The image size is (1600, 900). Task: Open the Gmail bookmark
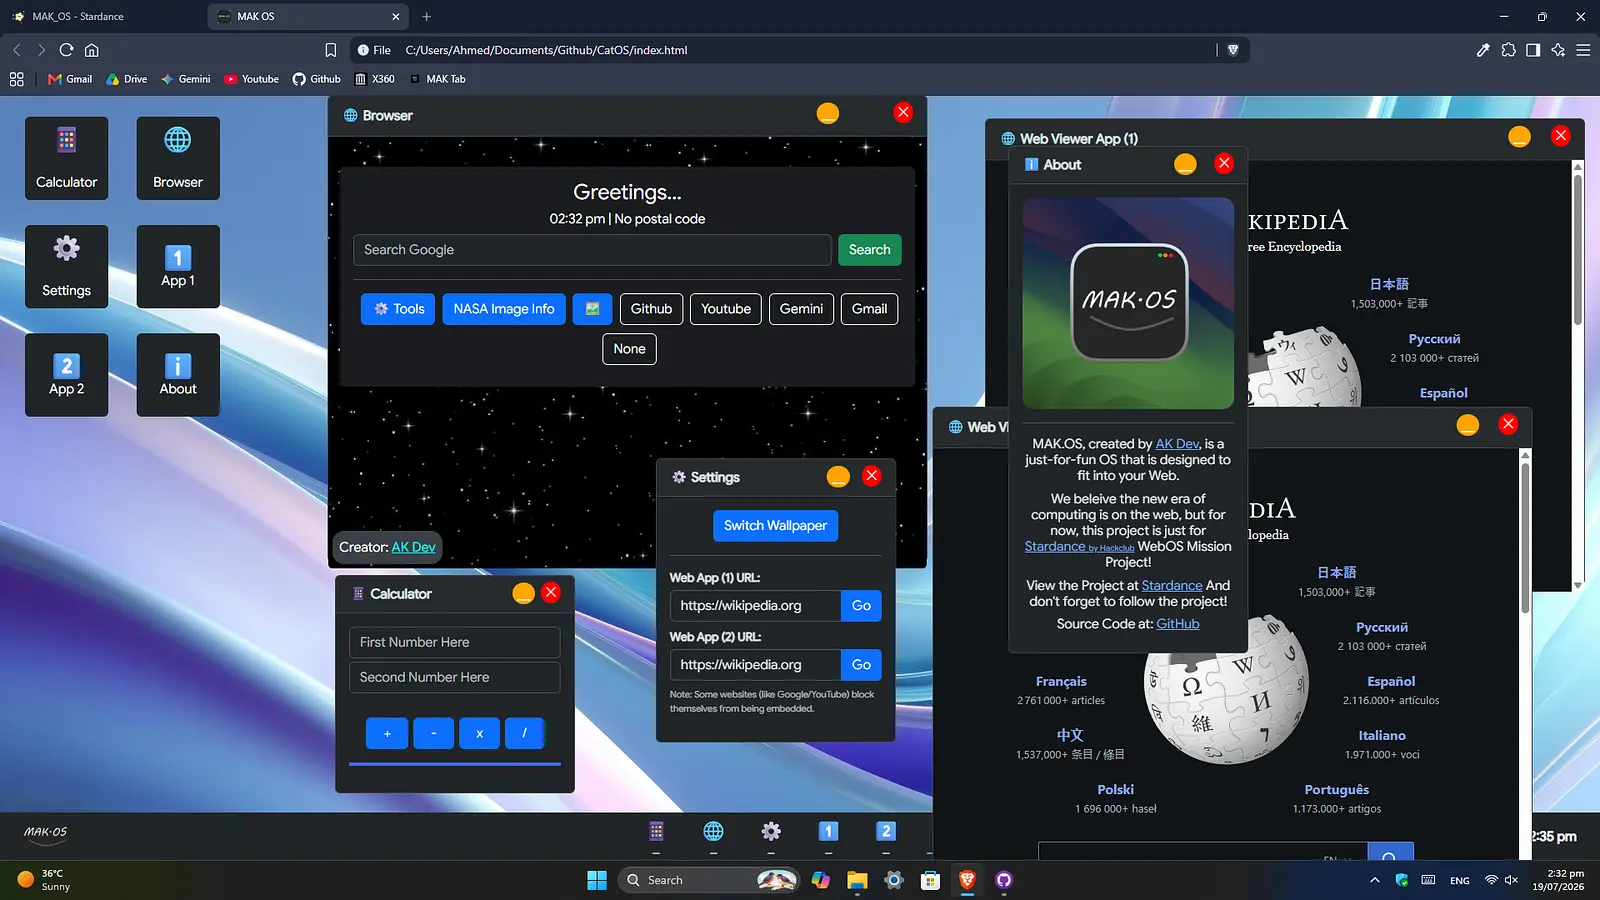[x=70, y=79]
